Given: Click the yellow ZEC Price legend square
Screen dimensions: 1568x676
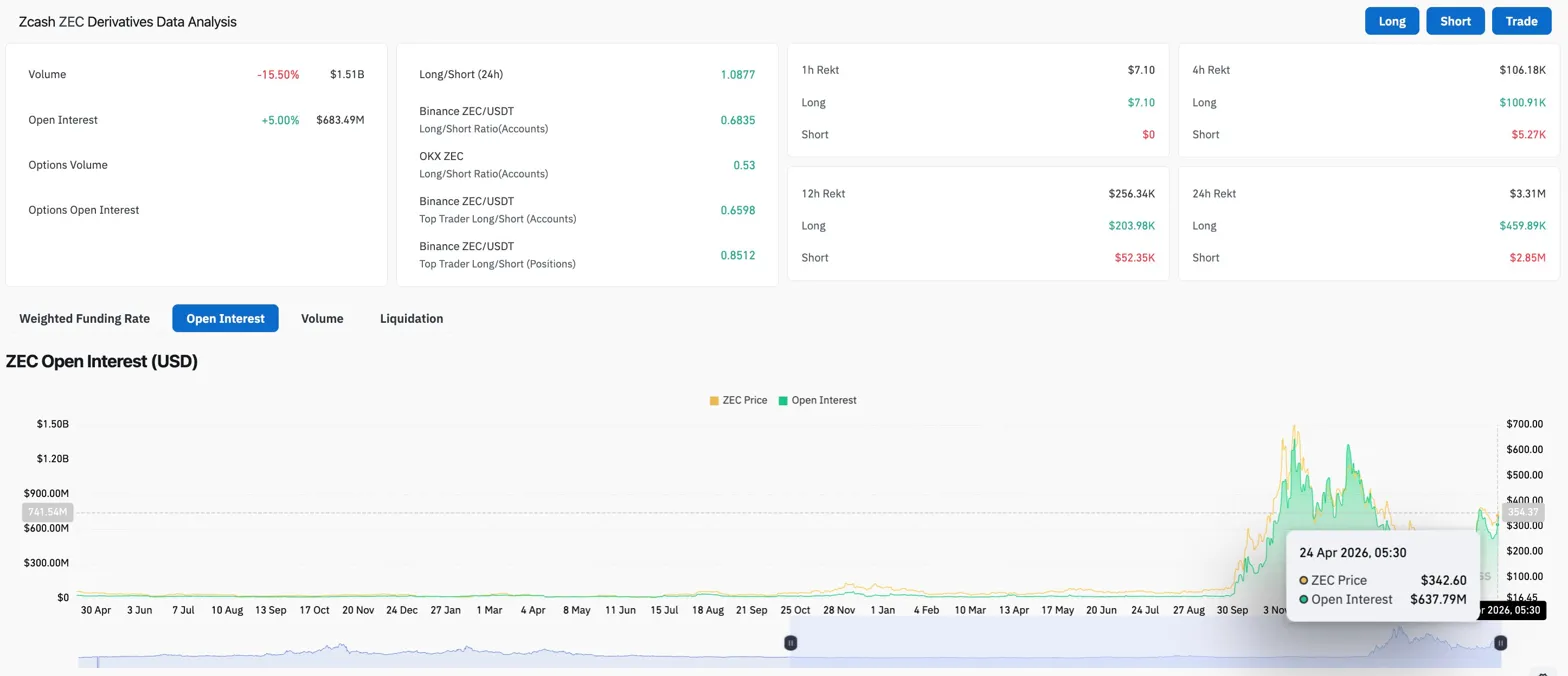Looking at the screenshot, I should click(x=714, y=400).
